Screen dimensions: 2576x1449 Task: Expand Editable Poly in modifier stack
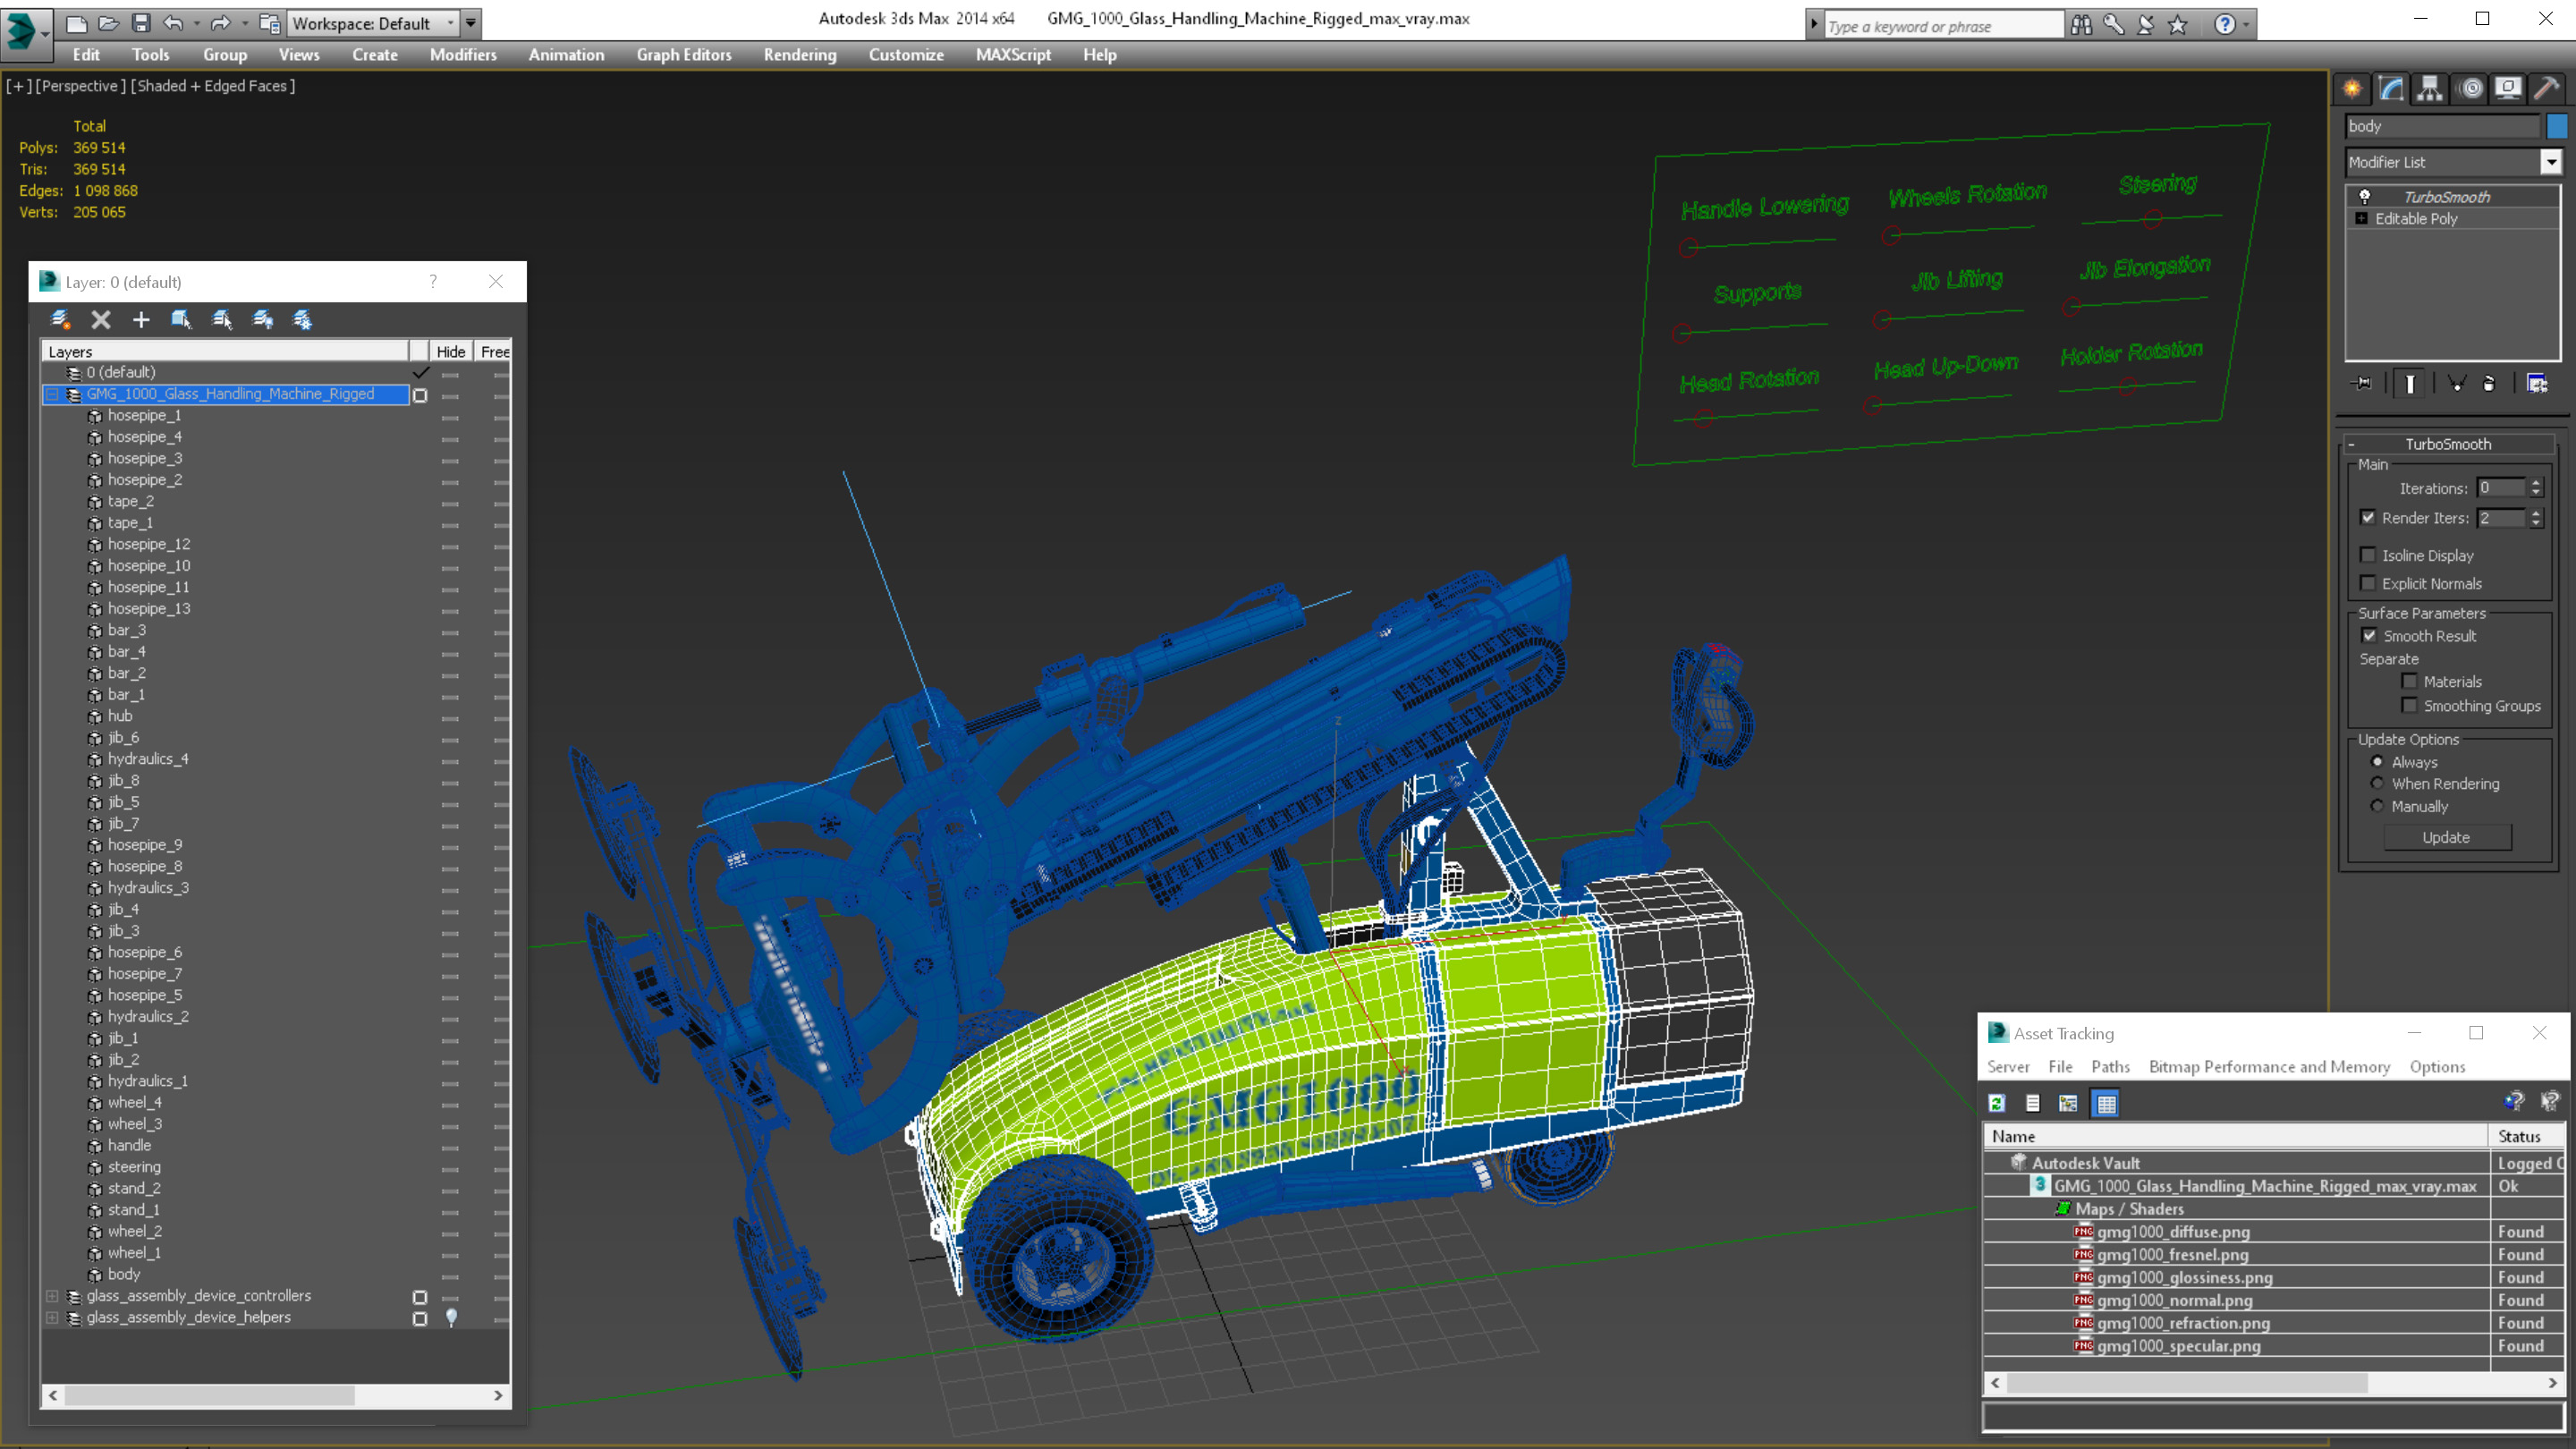[x=2362, y=218]
